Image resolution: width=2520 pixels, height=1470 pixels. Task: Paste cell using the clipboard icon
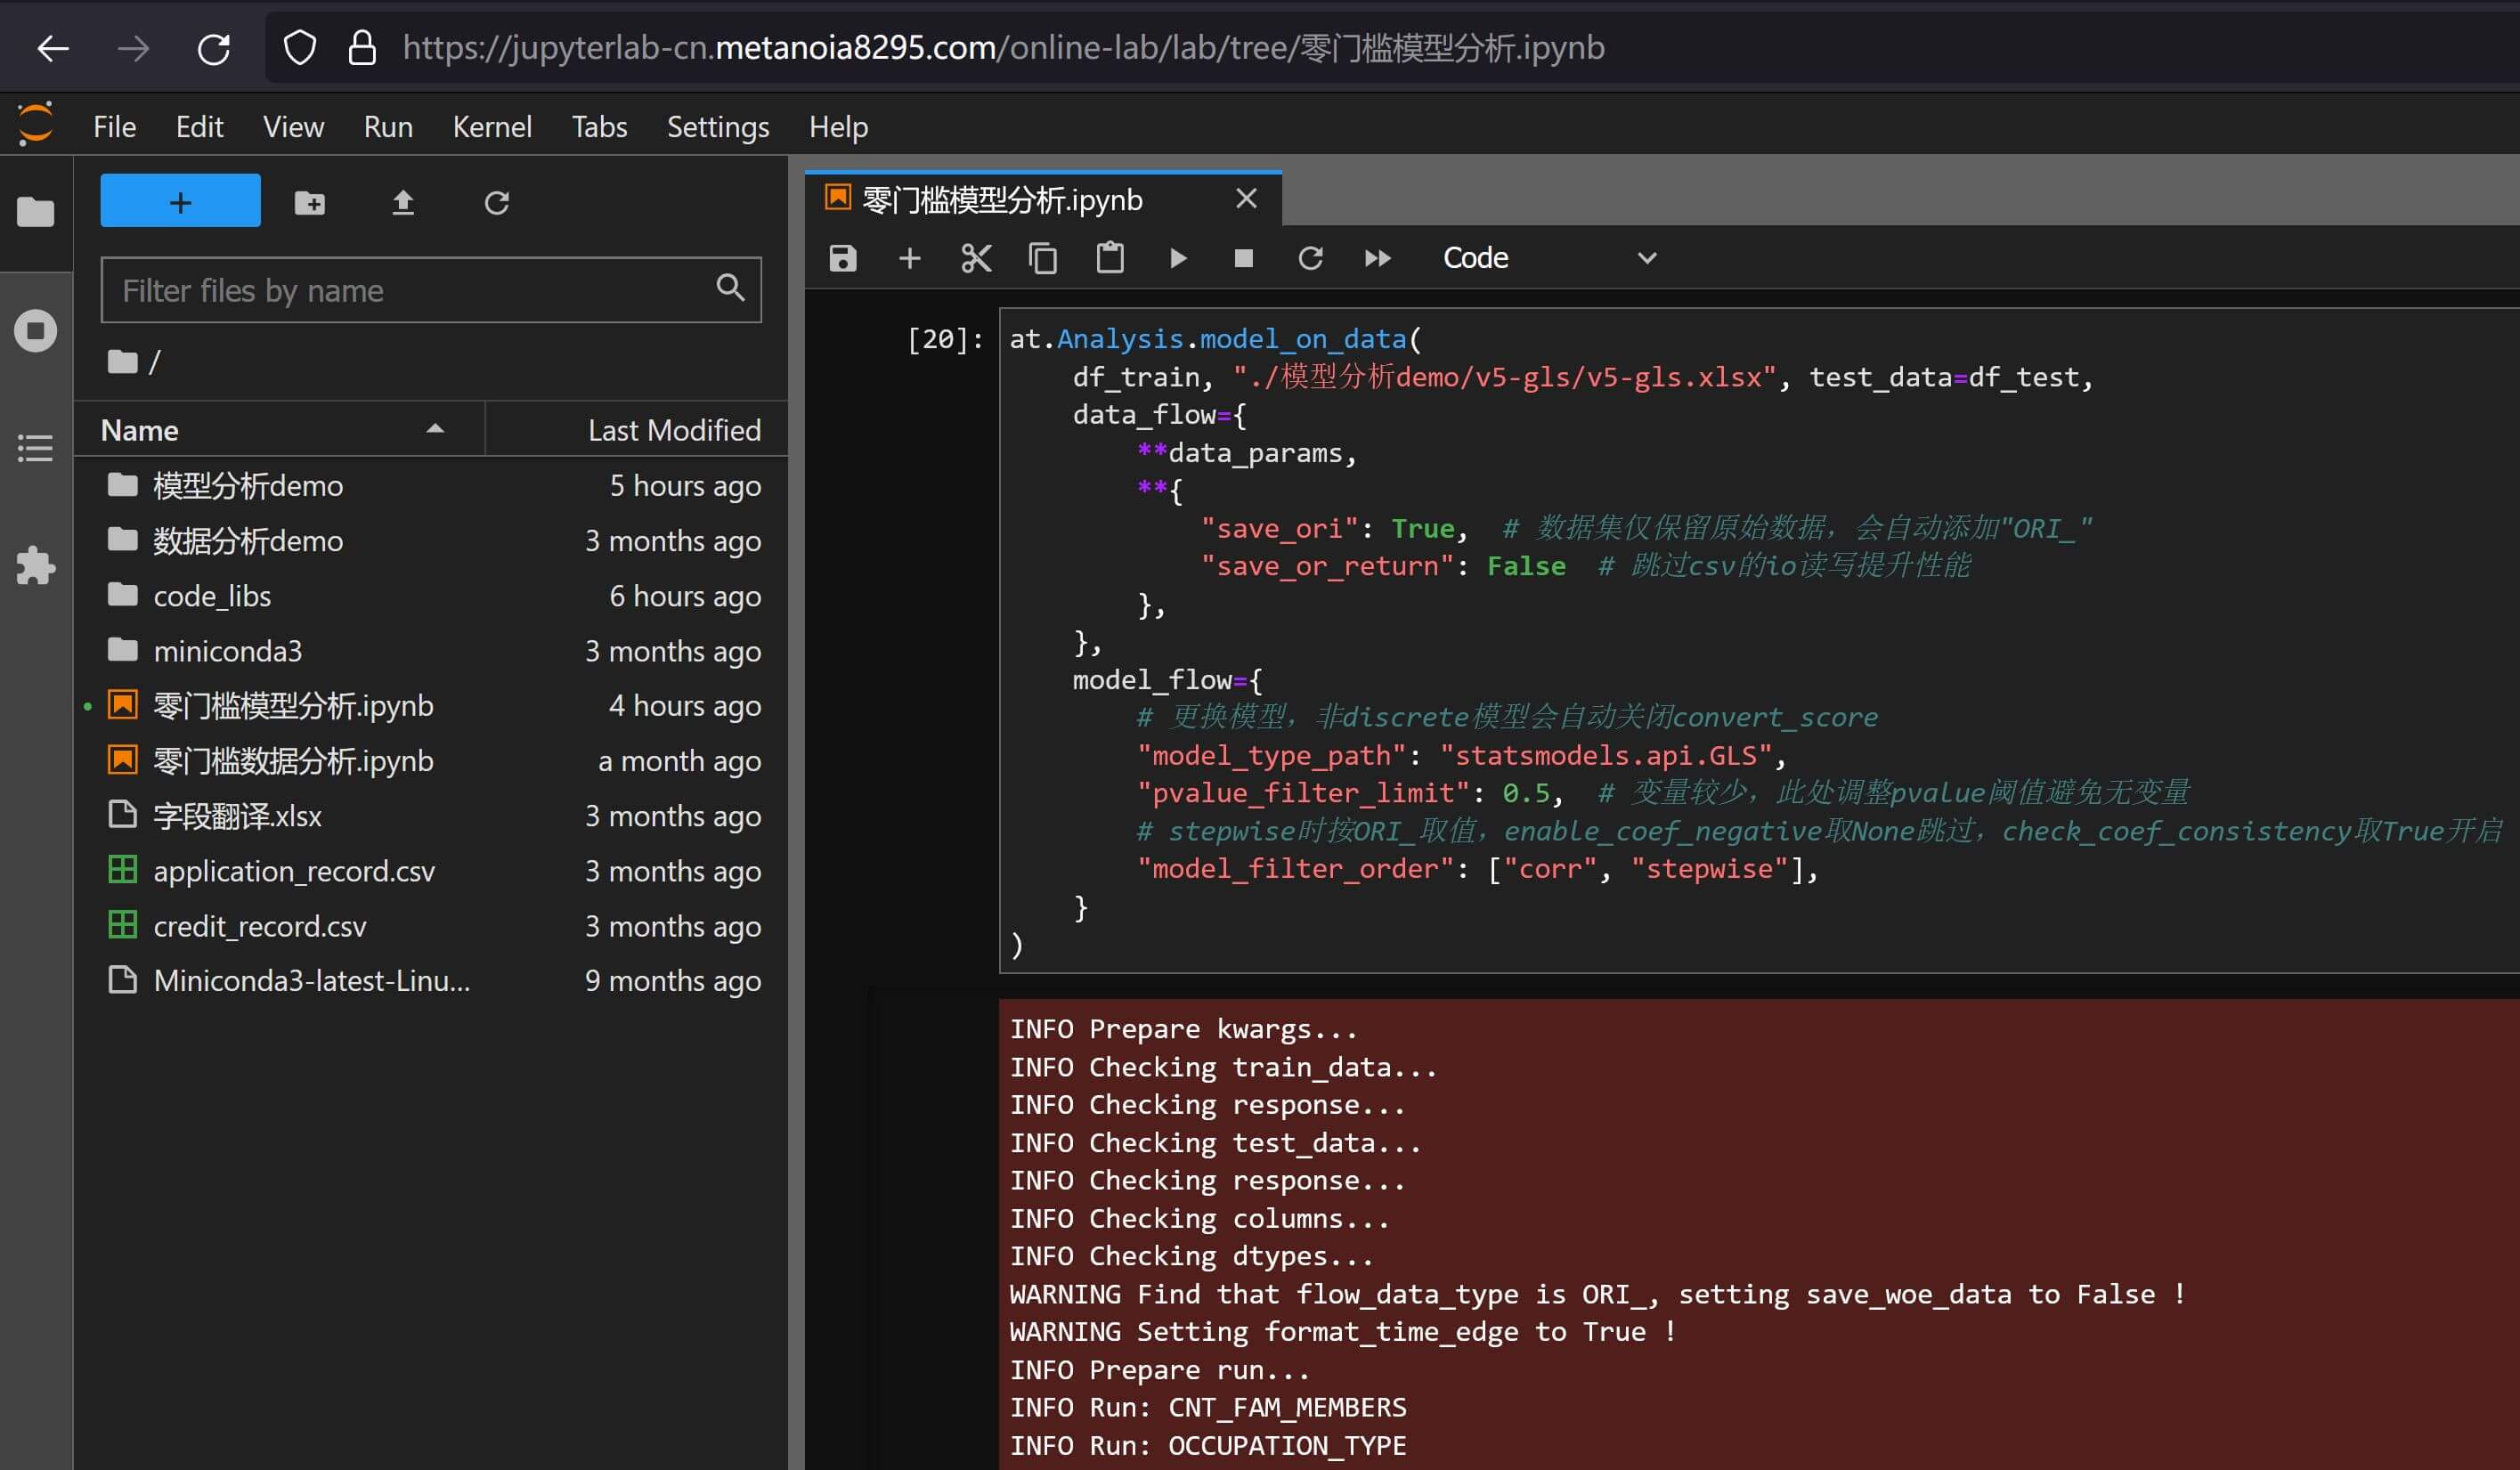(1109, 258)
